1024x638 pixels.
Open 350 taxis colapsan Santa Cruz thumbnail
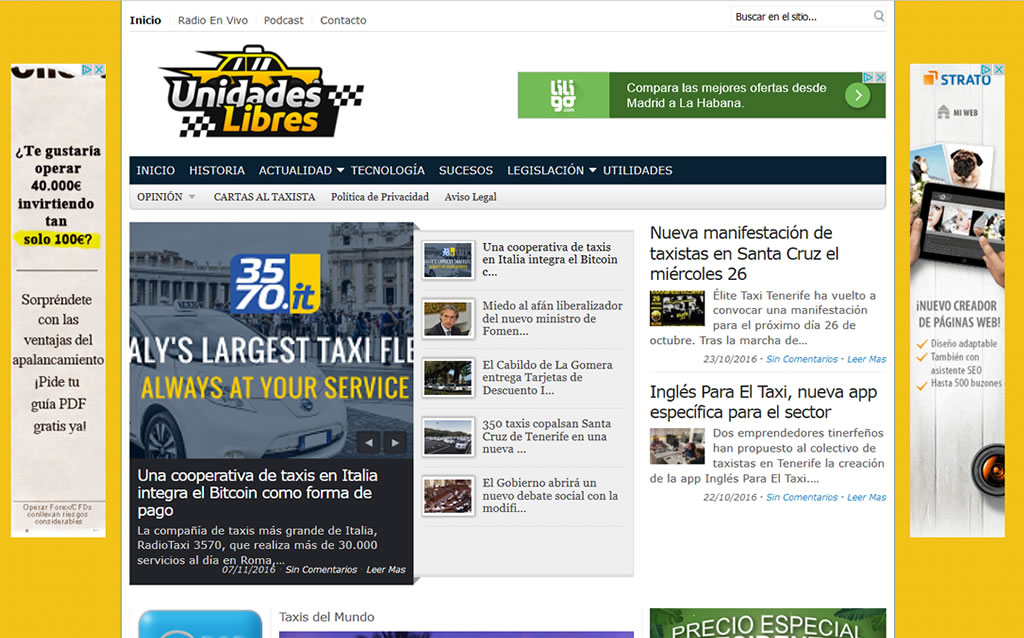[x=448, y=437]
